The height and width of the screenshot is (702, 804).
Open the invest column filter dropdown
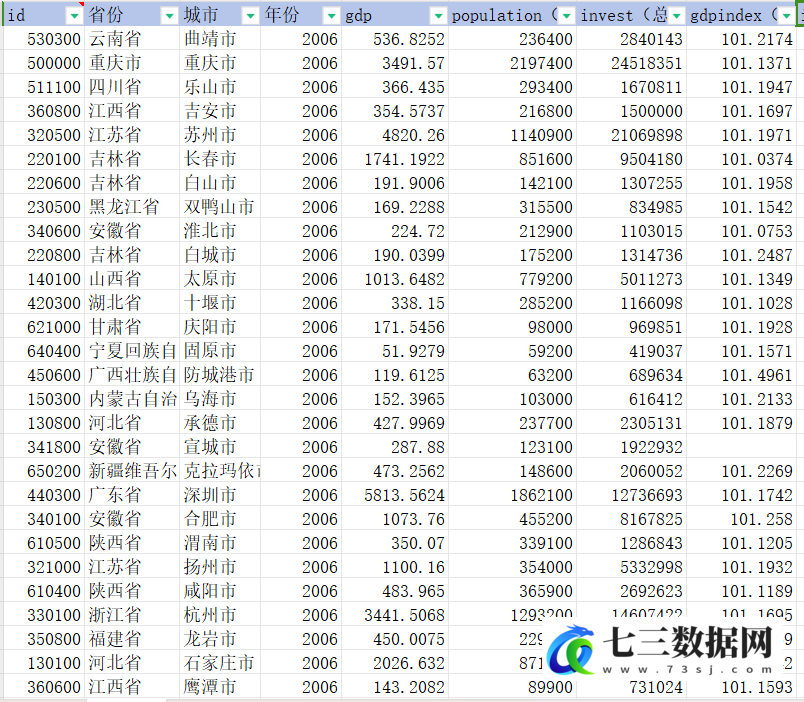tap(676, 16)
